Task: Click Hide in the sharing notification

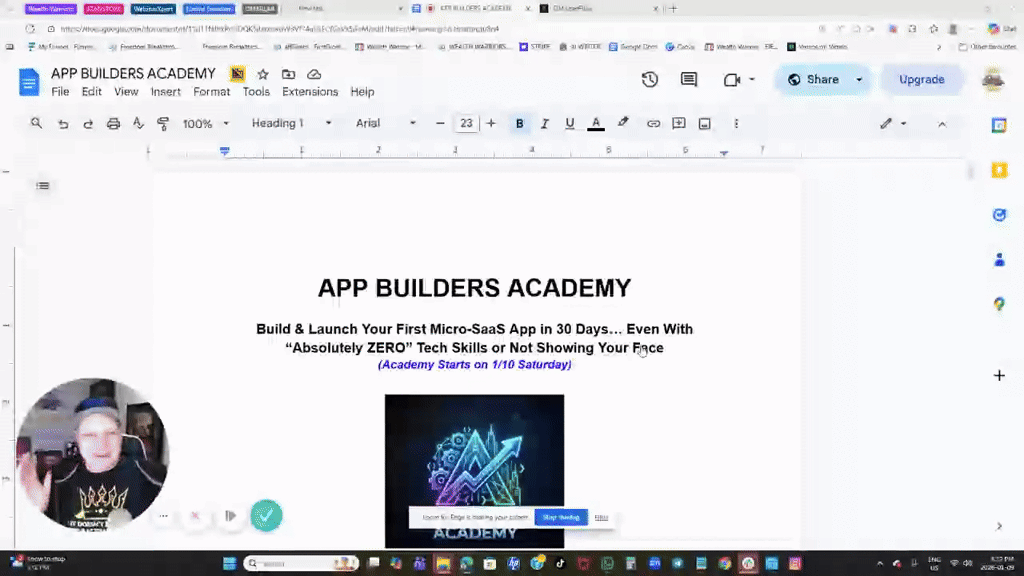Action: [601, 518]
